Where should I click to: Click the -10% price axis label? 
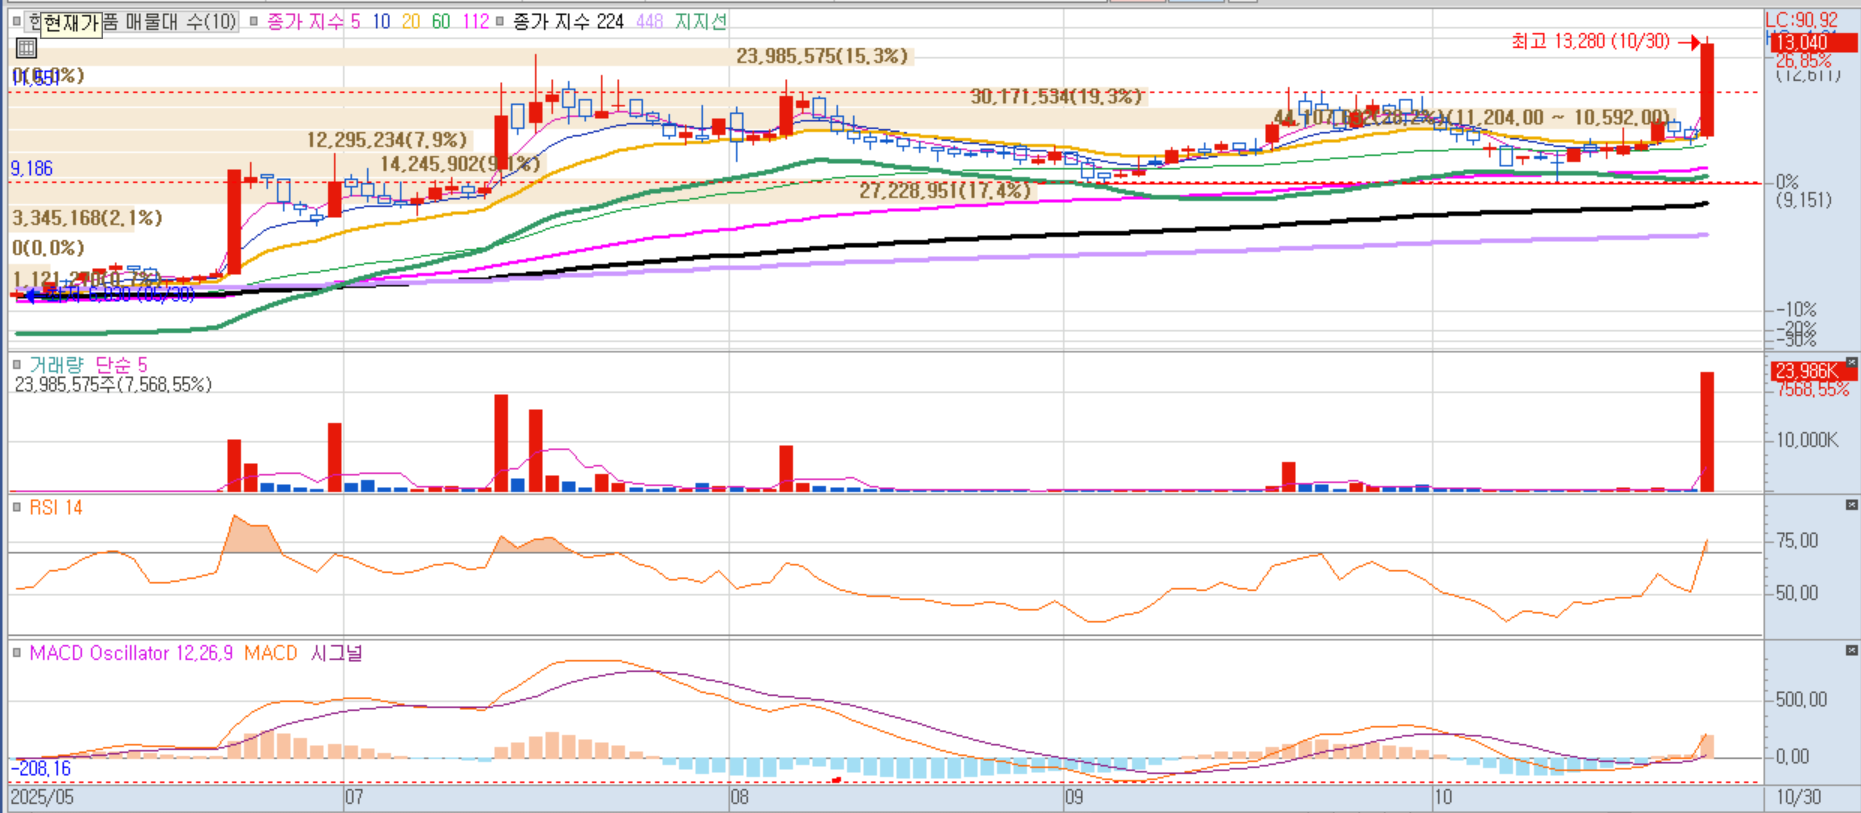(1795, 310)
